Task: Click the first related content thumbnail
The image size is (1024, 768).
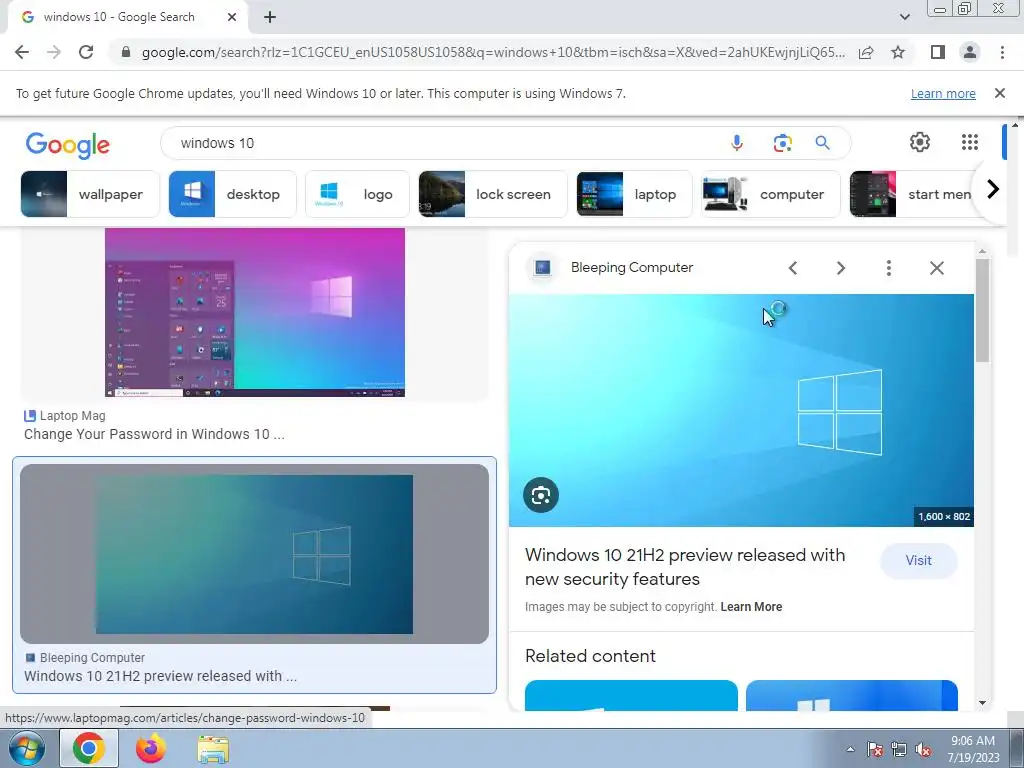Action: pyautogui.click(x=631, y=695)
